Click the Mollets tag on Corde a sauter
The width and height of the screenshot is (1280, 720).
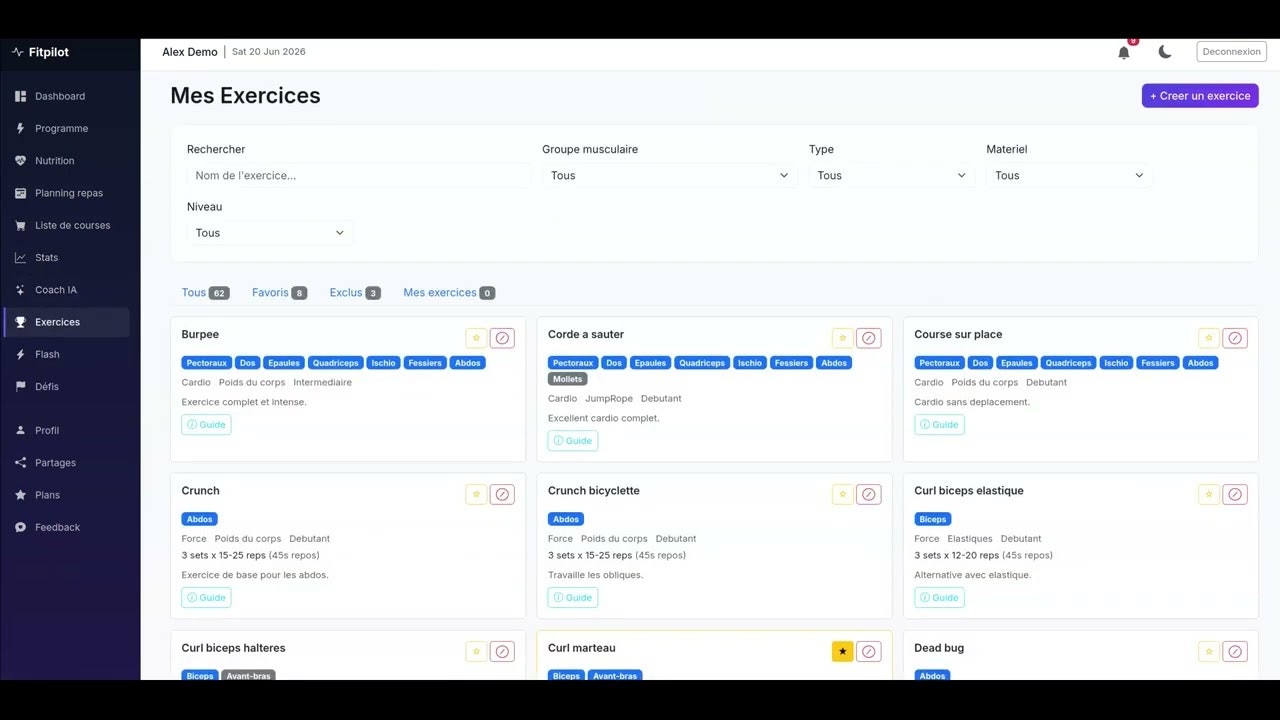click(567, 379)
